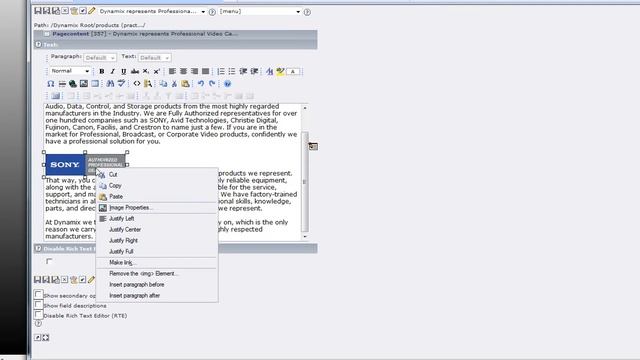Viewport: 640px width, 360px height.
Task: Tick the checkbox under Disable Rich Text section
Action: 49,261
